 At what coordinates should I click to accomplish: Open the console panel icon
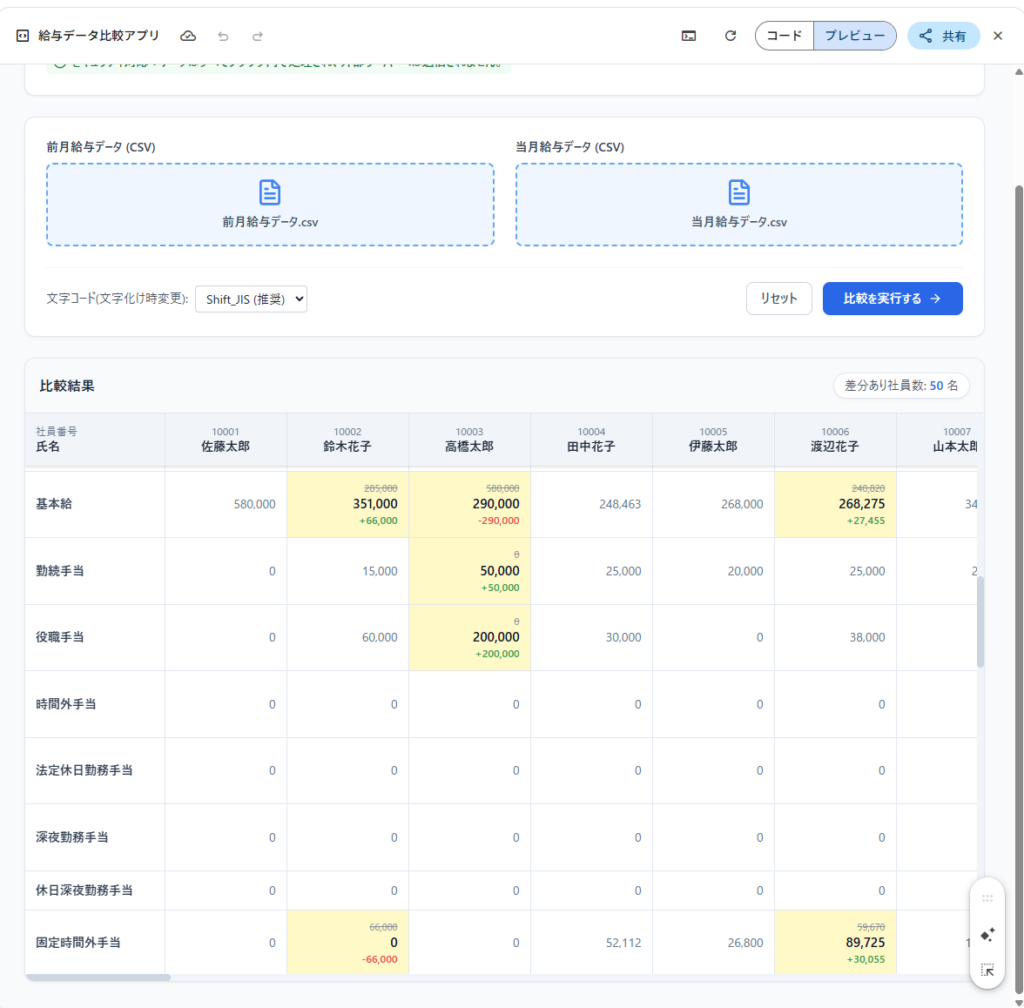coord(689,36)
